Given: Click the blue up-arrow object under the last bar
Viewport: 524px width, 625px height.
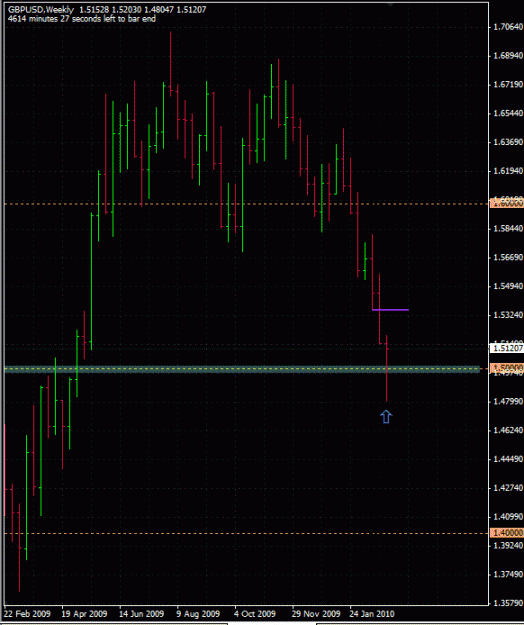Looking at the screenshot, I should pyautogui.click(x=386, y=417).
